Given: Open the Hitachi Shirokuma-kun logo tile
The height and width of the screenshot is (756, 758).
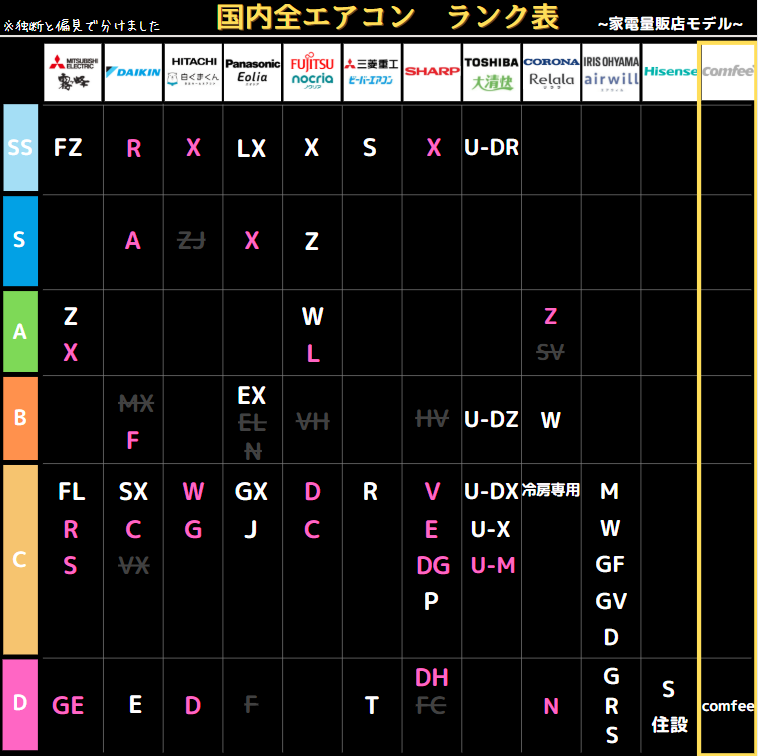Looking at the screenshot, I should [x=193, y=73].
